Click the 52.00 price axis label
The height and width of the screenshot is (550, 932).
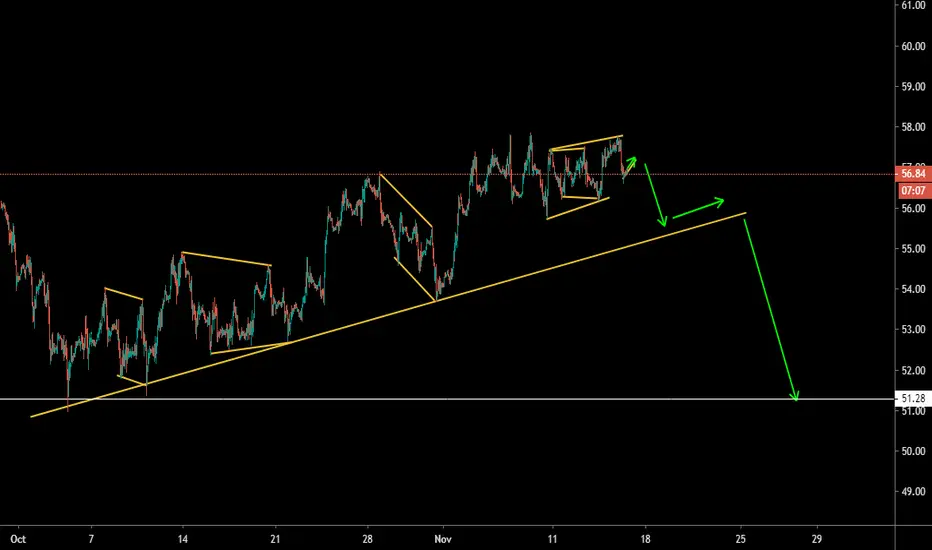913,370
